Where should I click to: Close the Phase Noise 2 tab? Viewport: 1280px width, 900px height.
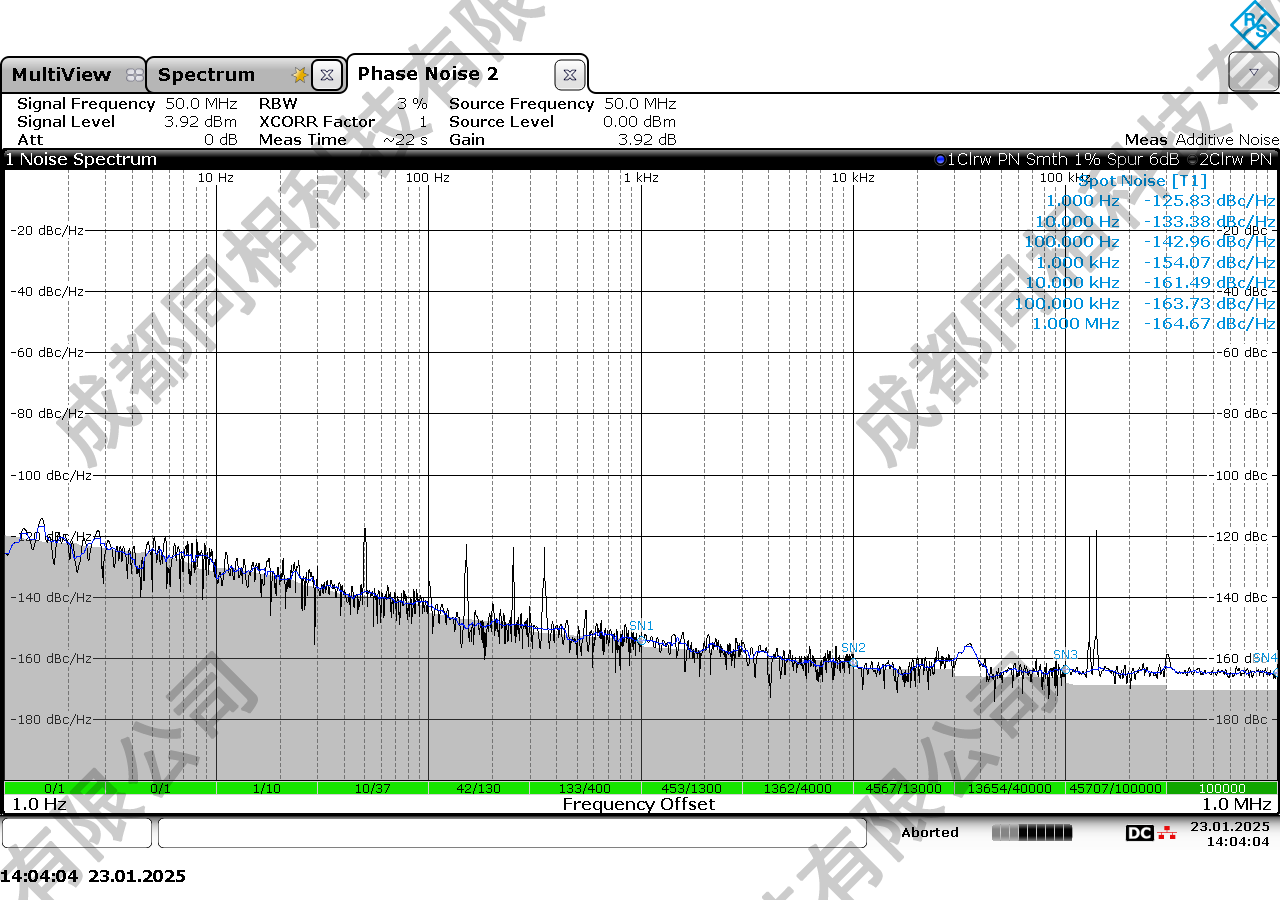click(x=569, y=75)
